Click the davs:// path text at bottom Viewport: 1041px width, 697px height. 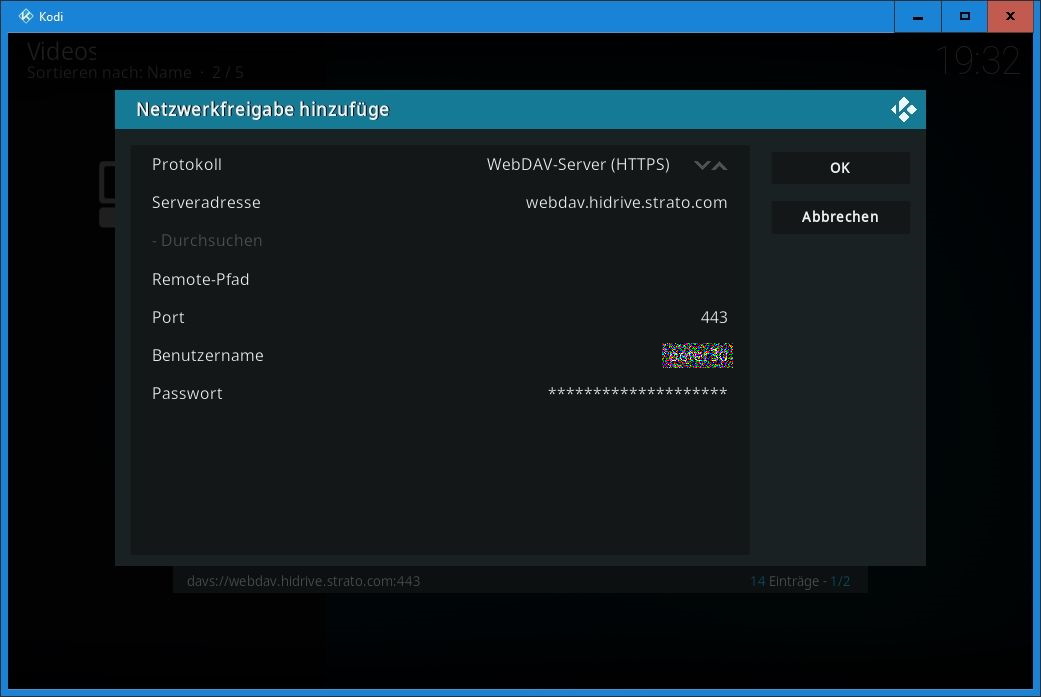click(303, 581)
